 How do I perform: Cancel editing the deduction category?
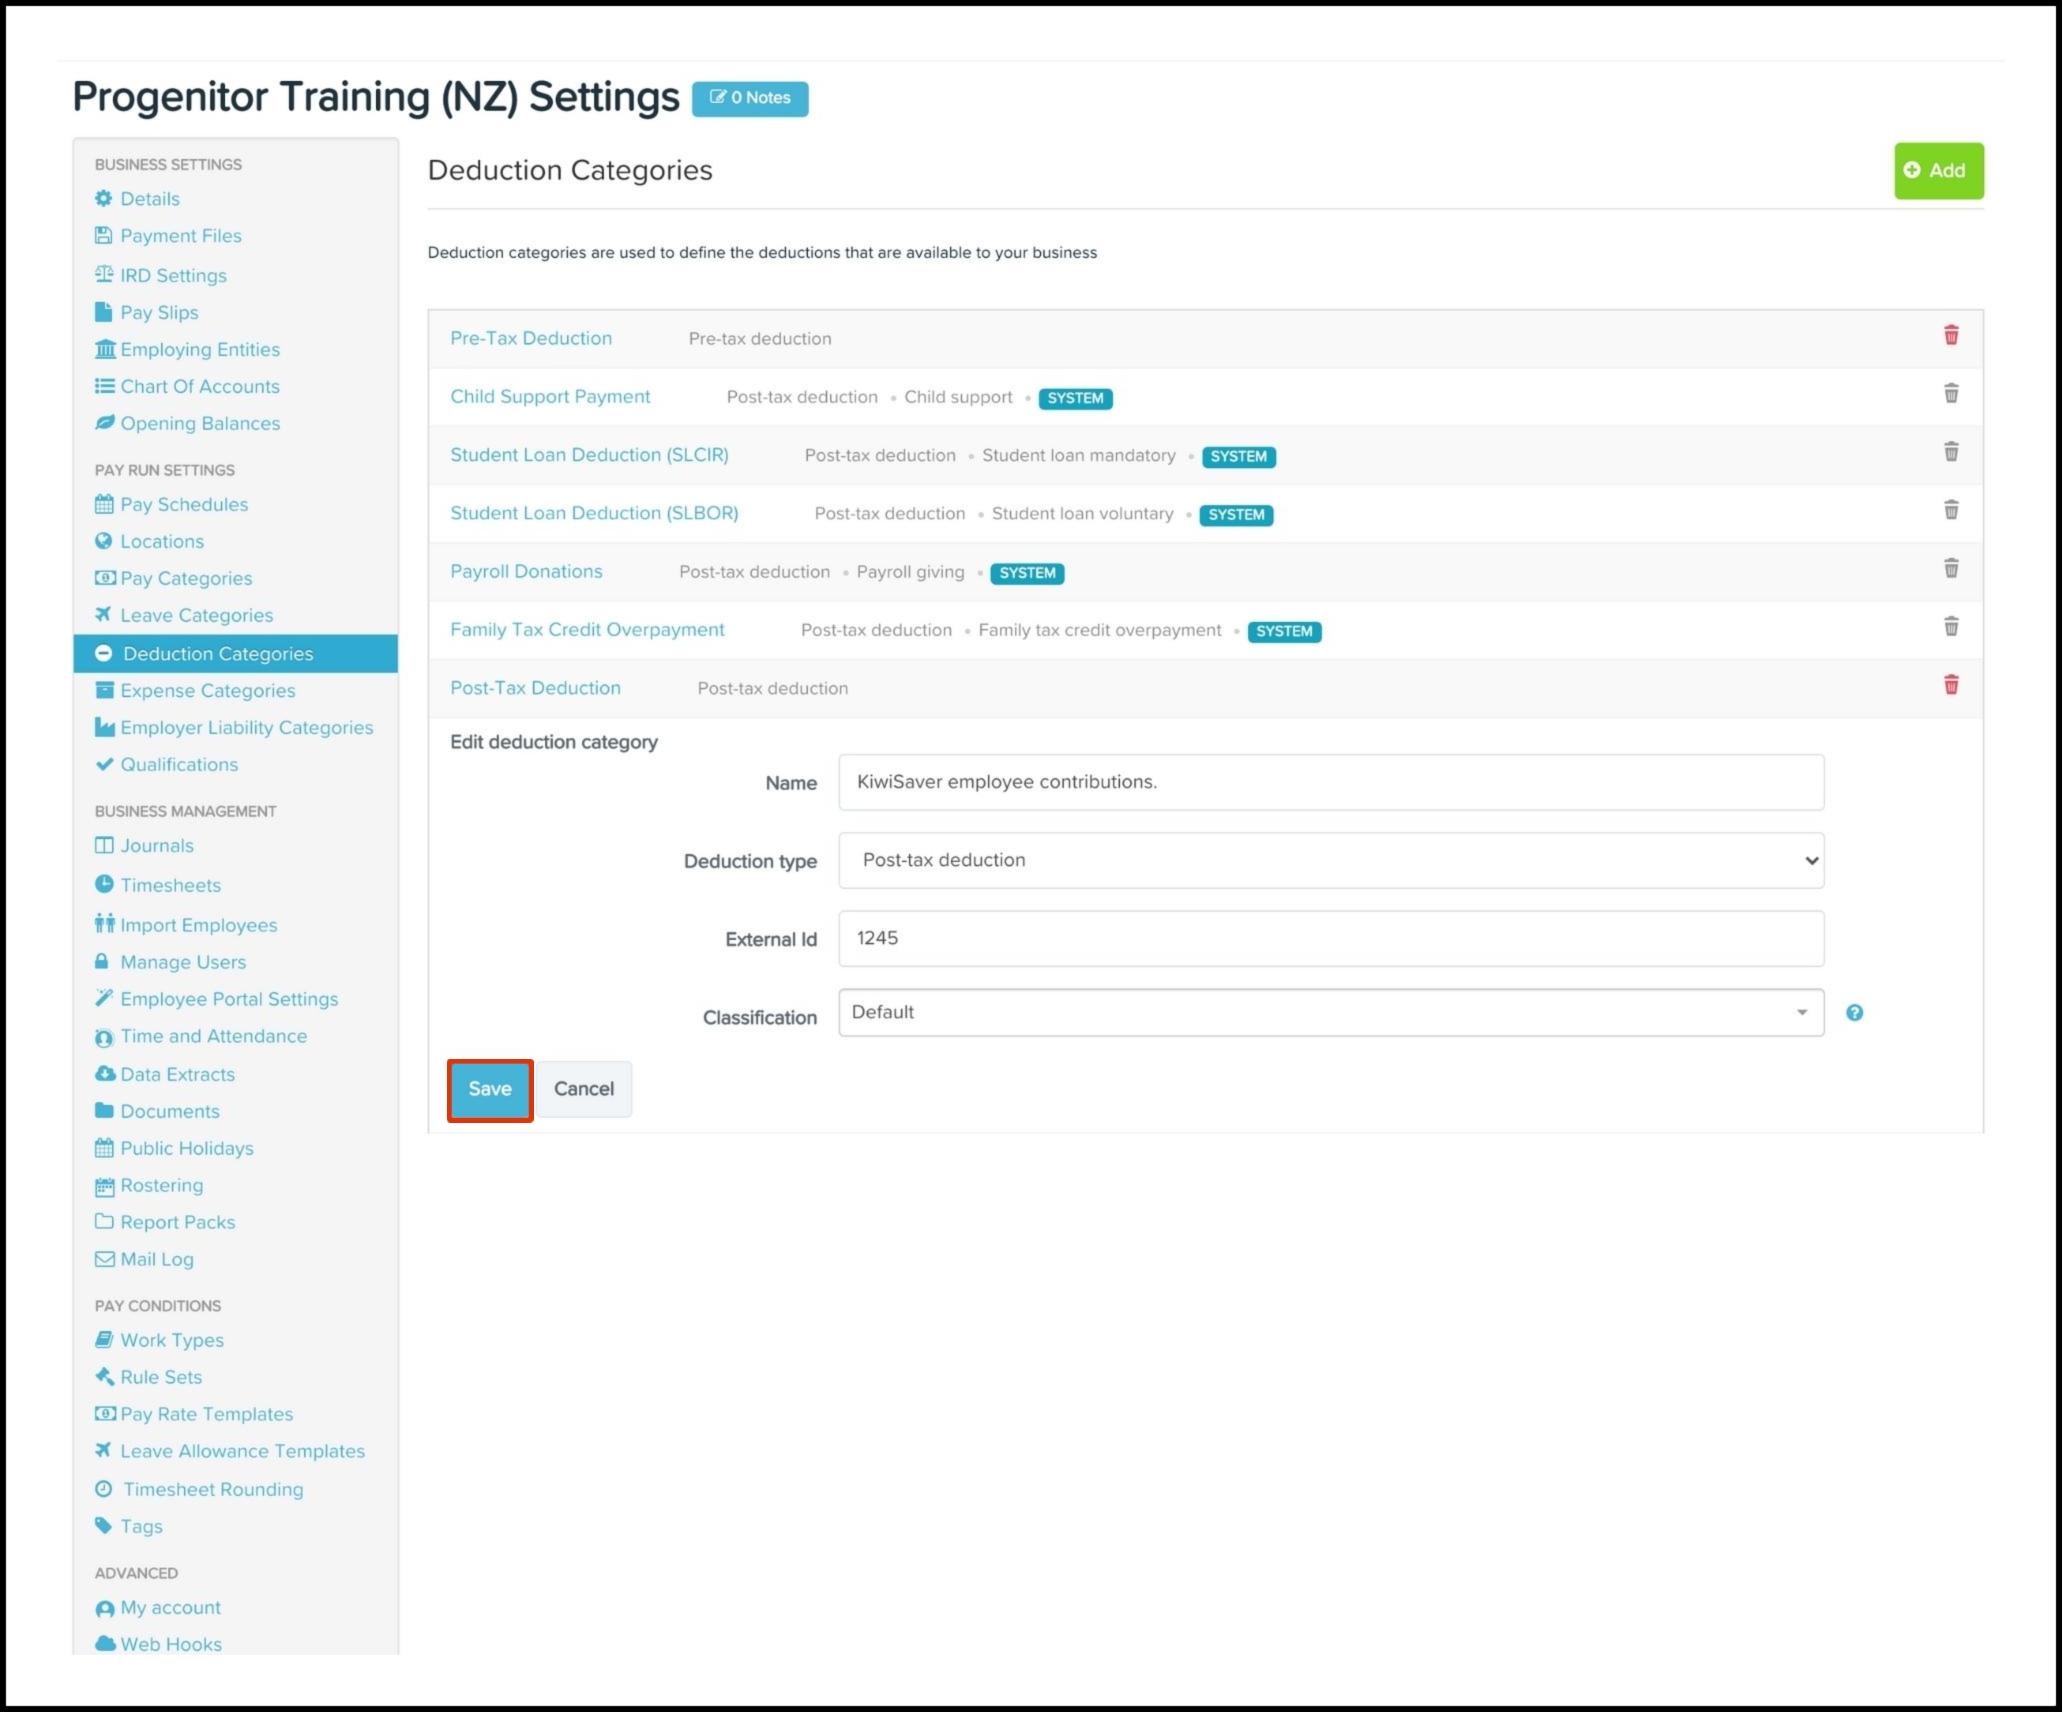click(584, 1089)
